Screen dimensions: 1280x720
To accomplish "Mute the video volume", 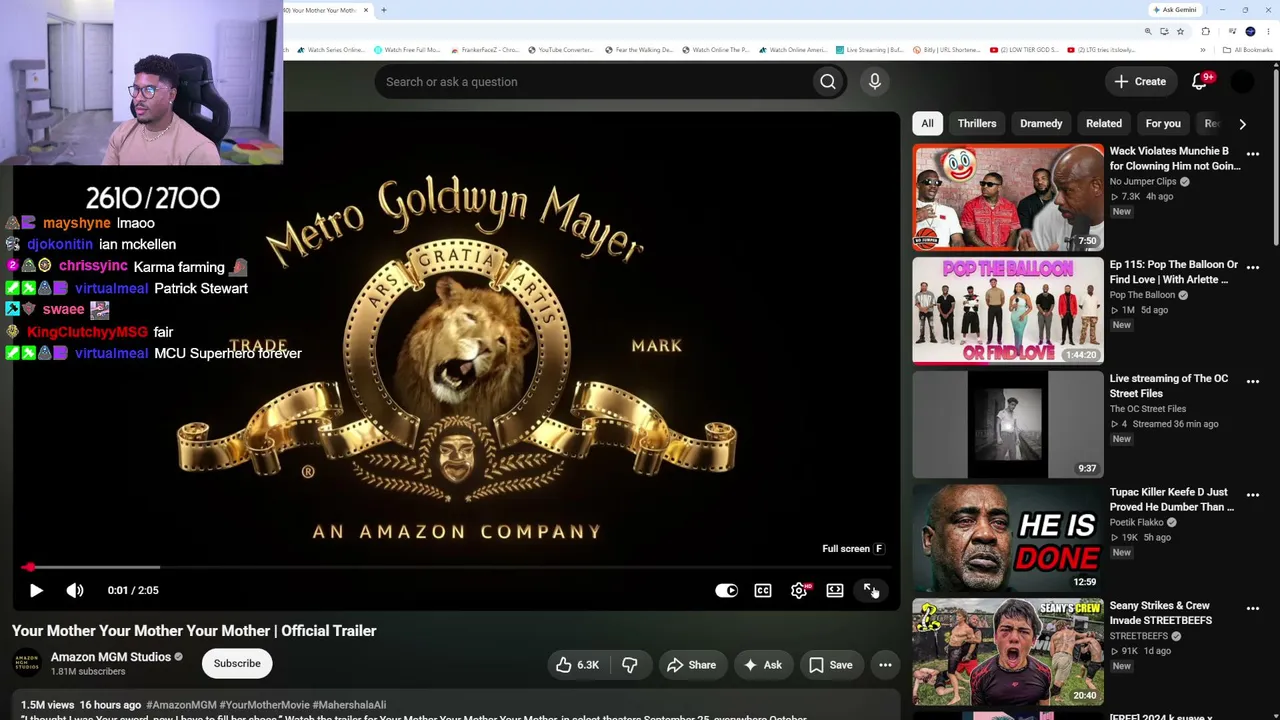I will pos(75,590).
